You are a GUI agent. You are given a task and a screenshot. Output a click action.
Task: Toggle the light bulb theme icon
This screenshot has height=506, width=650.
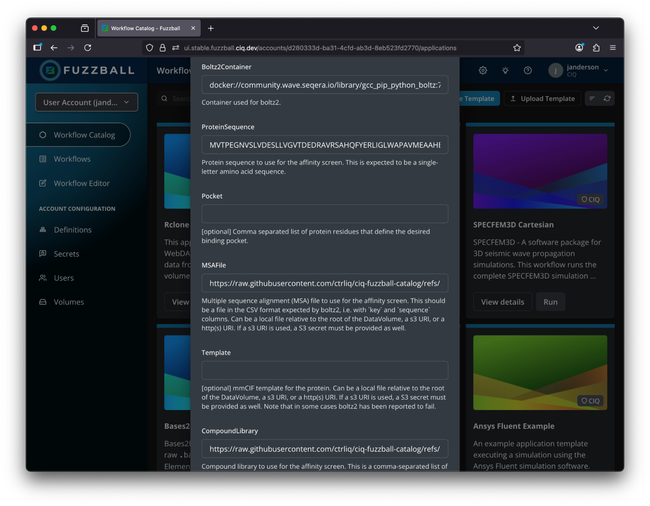(505, 70)
